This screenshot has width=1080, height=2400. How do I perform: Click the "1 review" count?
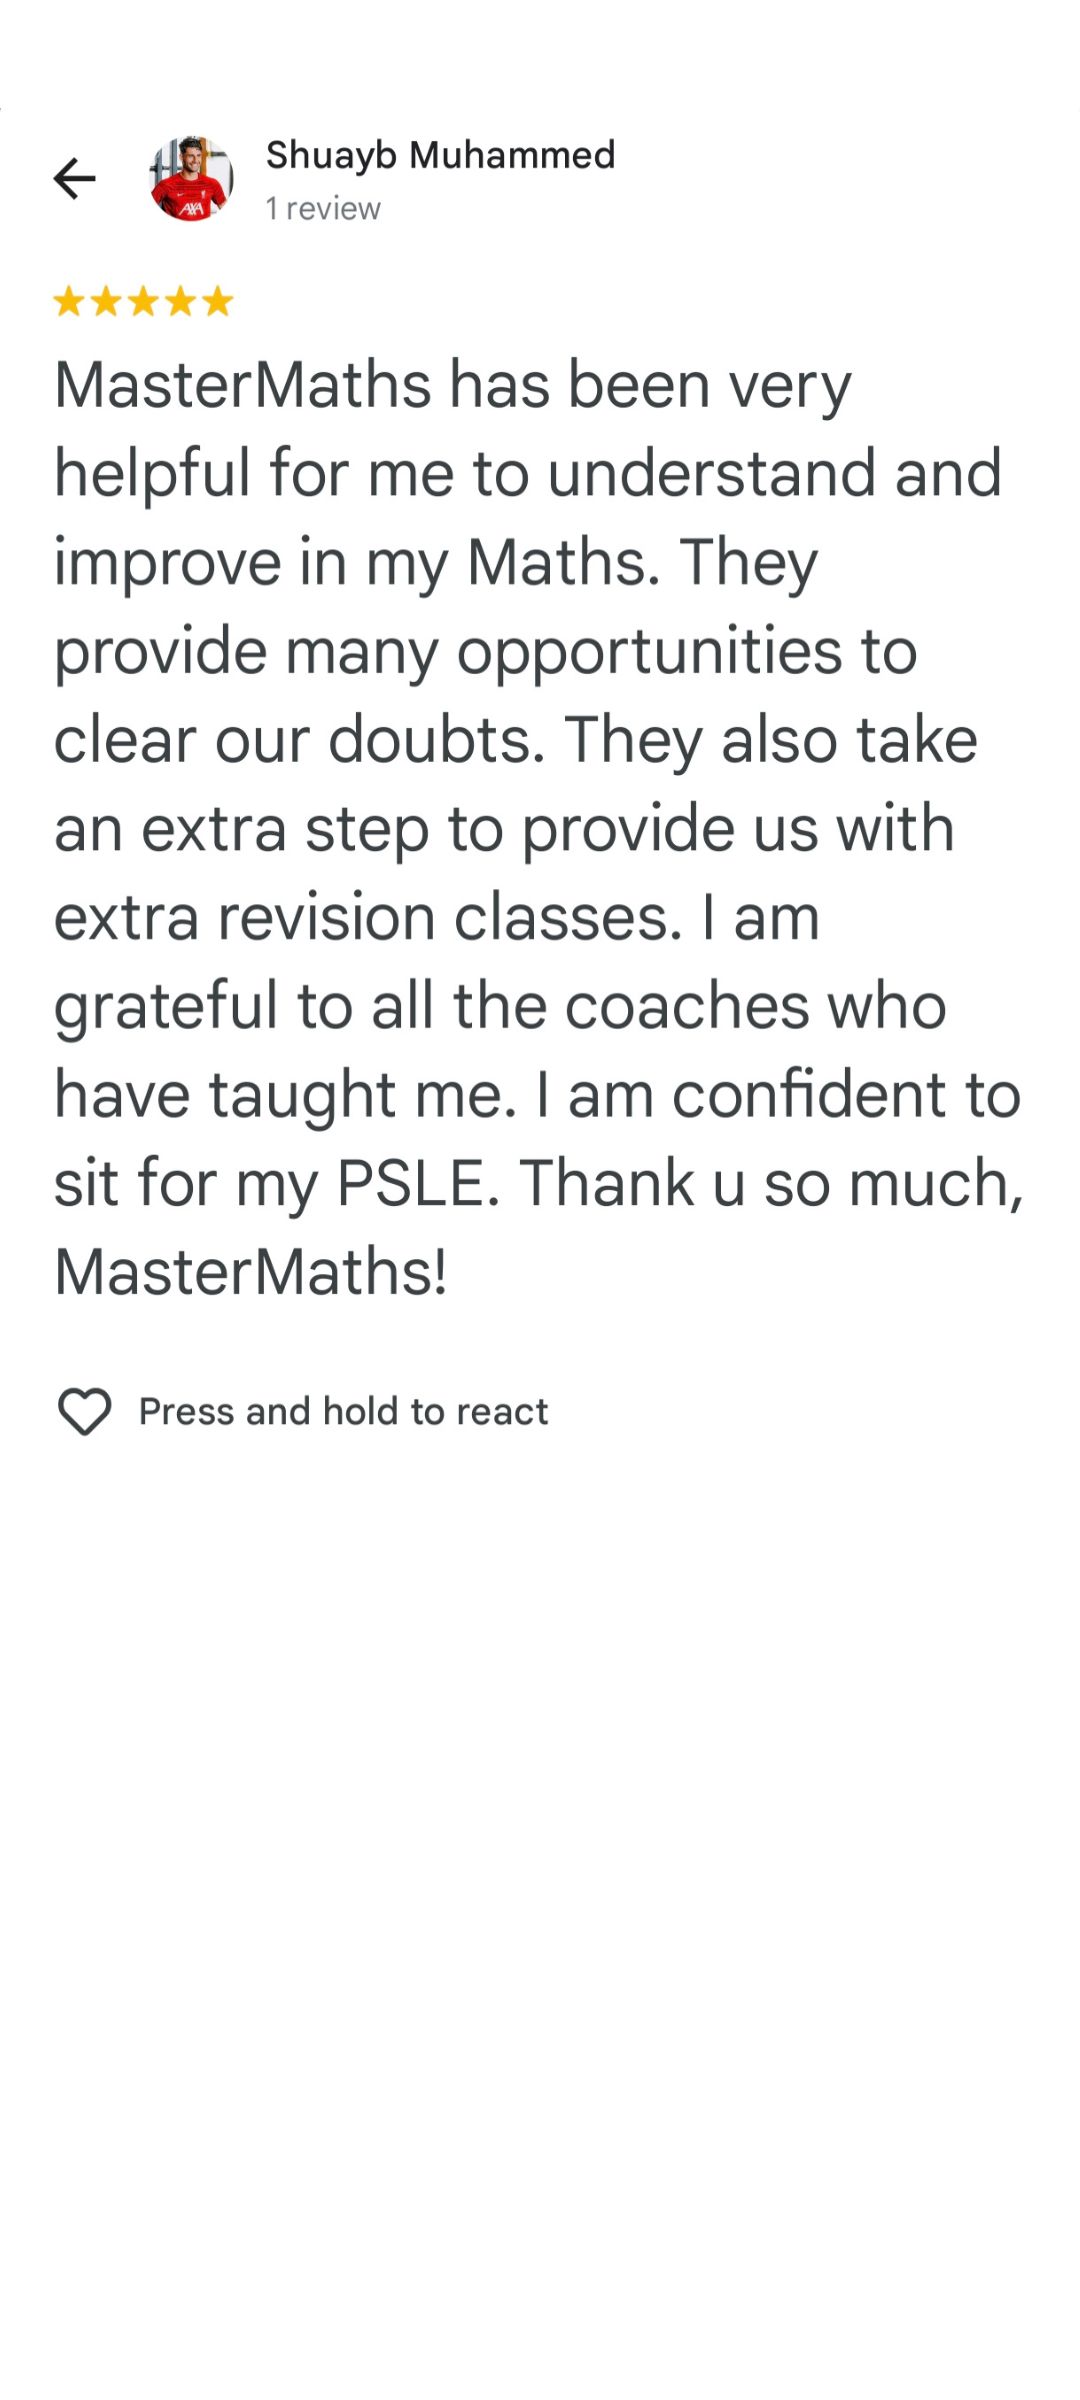point(323,208)
